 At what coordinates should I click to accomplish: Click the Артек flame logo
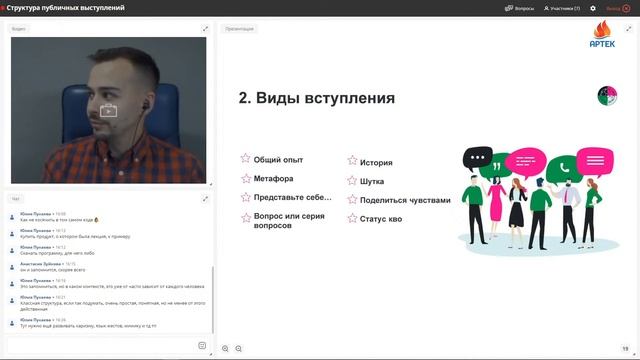click(602, 34)
